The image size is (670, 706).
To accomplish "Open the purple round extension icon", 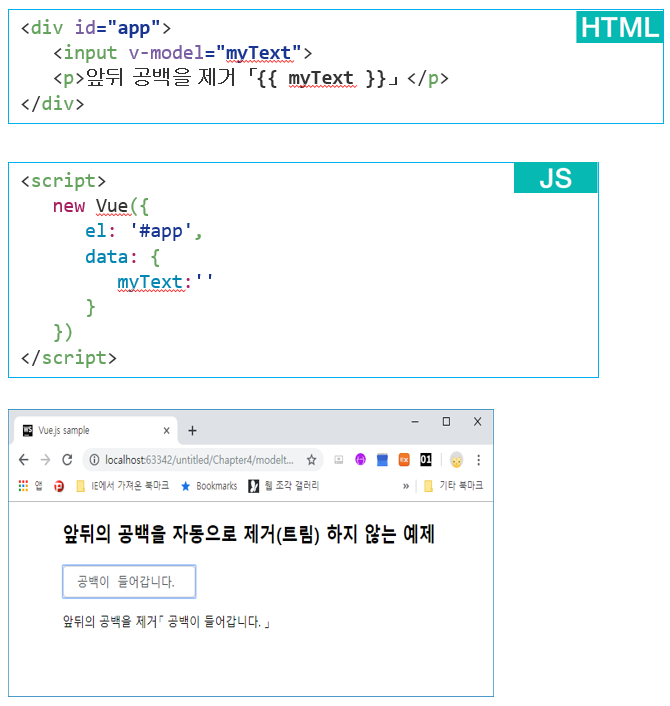I will (x=360, y=460).
